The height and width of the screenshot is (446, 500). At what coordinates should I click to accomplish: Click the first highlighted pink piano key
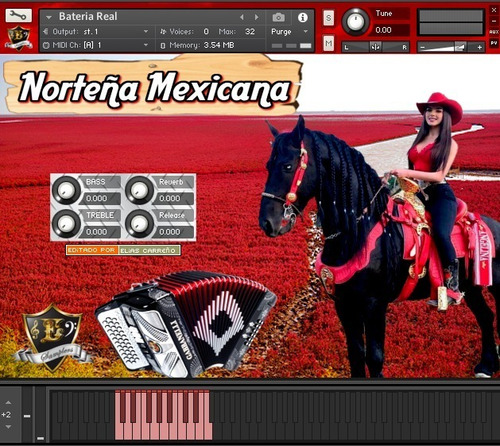point(119,431)
